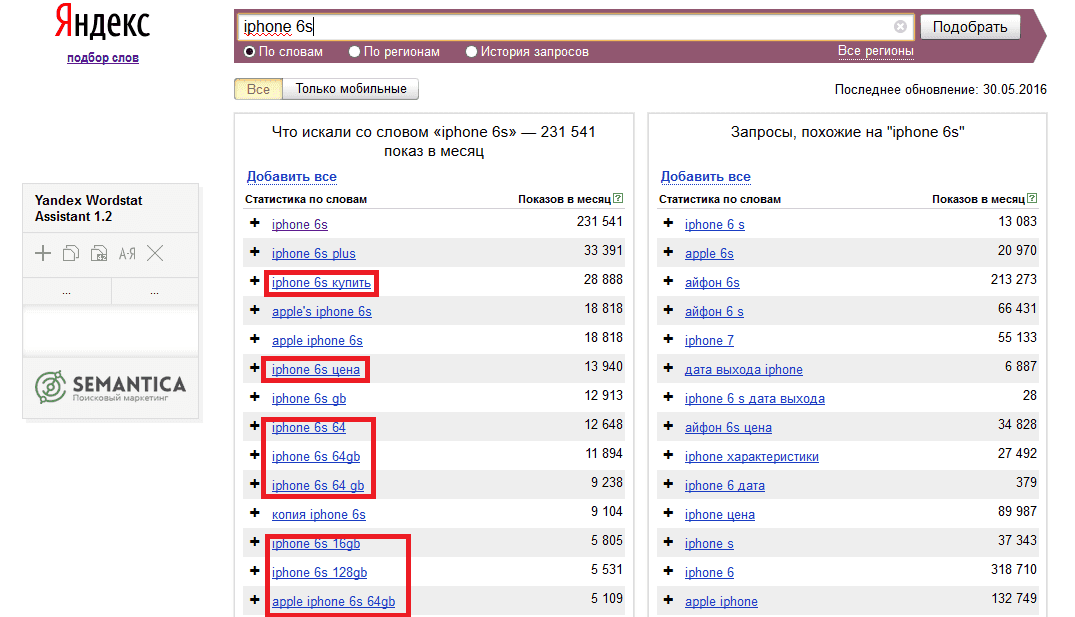Viewport: 1075px width, 617px height.
Task: Add 'iphone 6s gb' via plus icon
Action: pos(255,397)
